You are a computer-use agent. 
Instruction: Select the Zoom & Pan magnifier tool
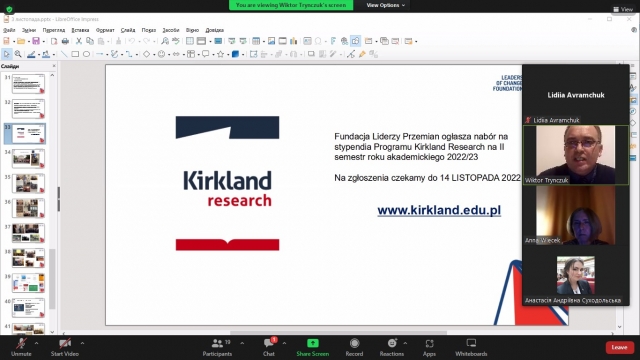[18, 54]
